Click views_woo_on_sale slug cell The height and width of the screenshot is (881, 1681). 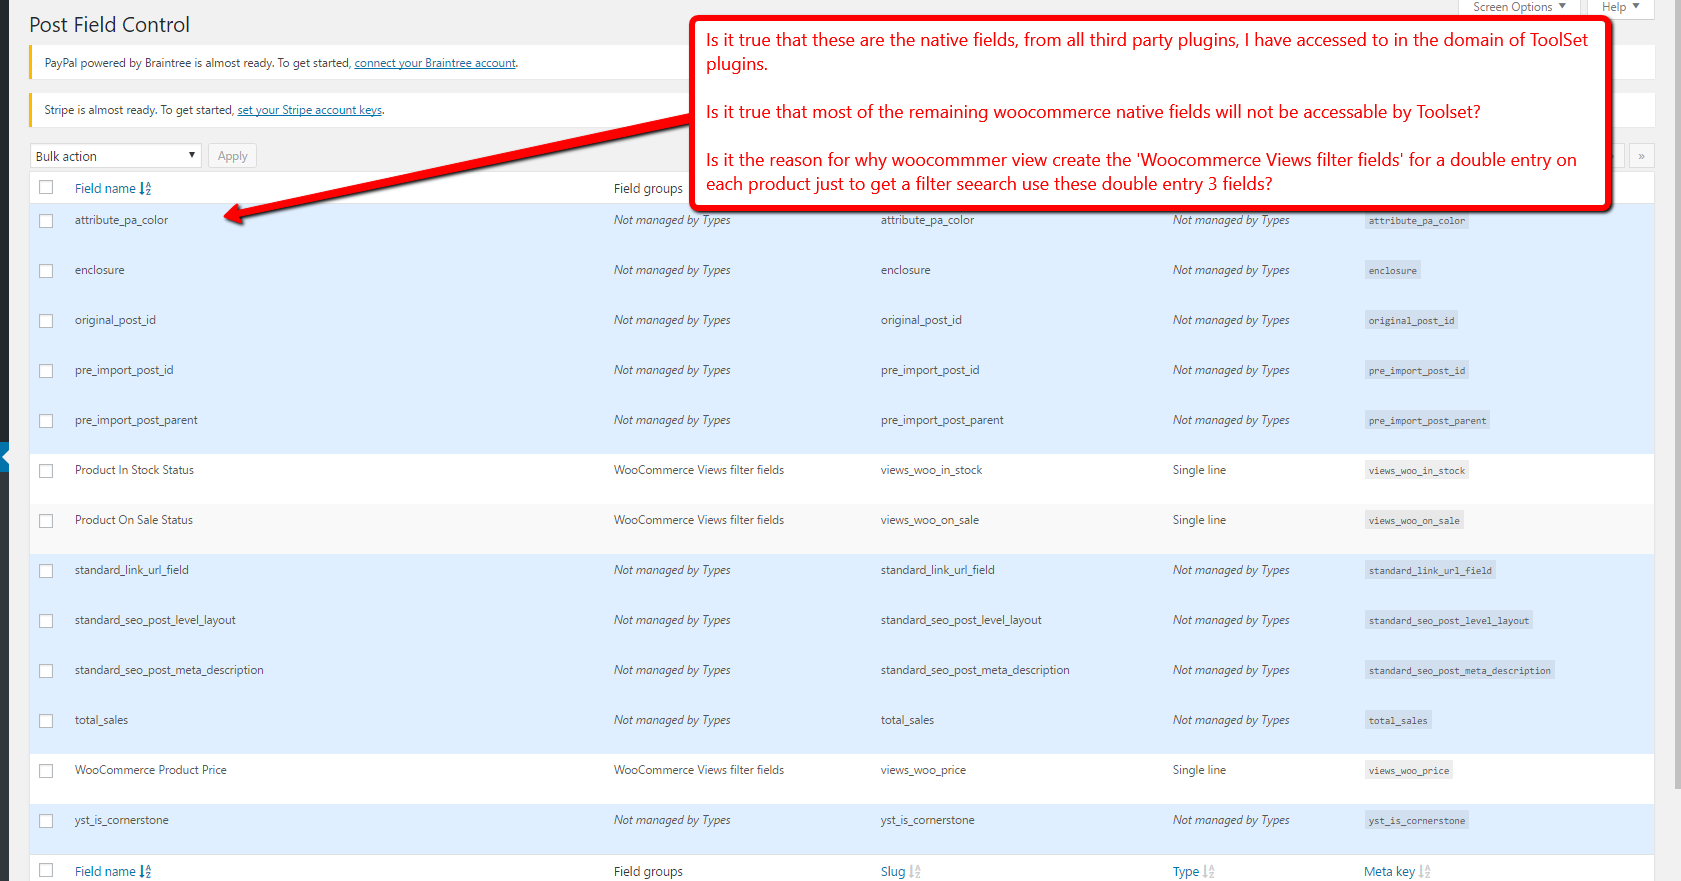(x=930, y=520)
